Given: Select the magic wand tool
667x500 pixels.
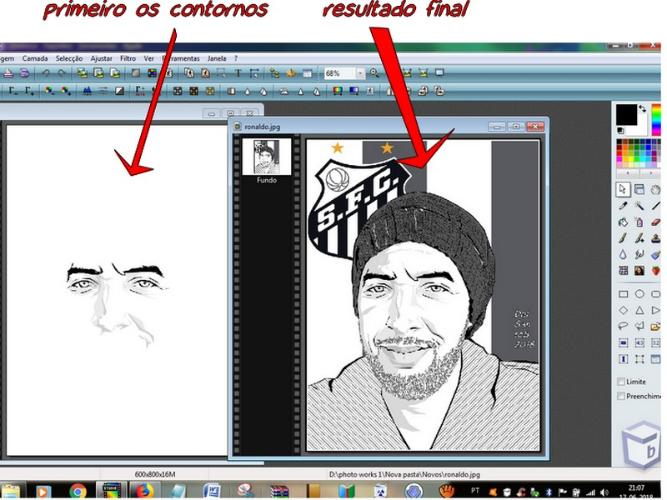Looking at the screenshot, I should [639, 206].
